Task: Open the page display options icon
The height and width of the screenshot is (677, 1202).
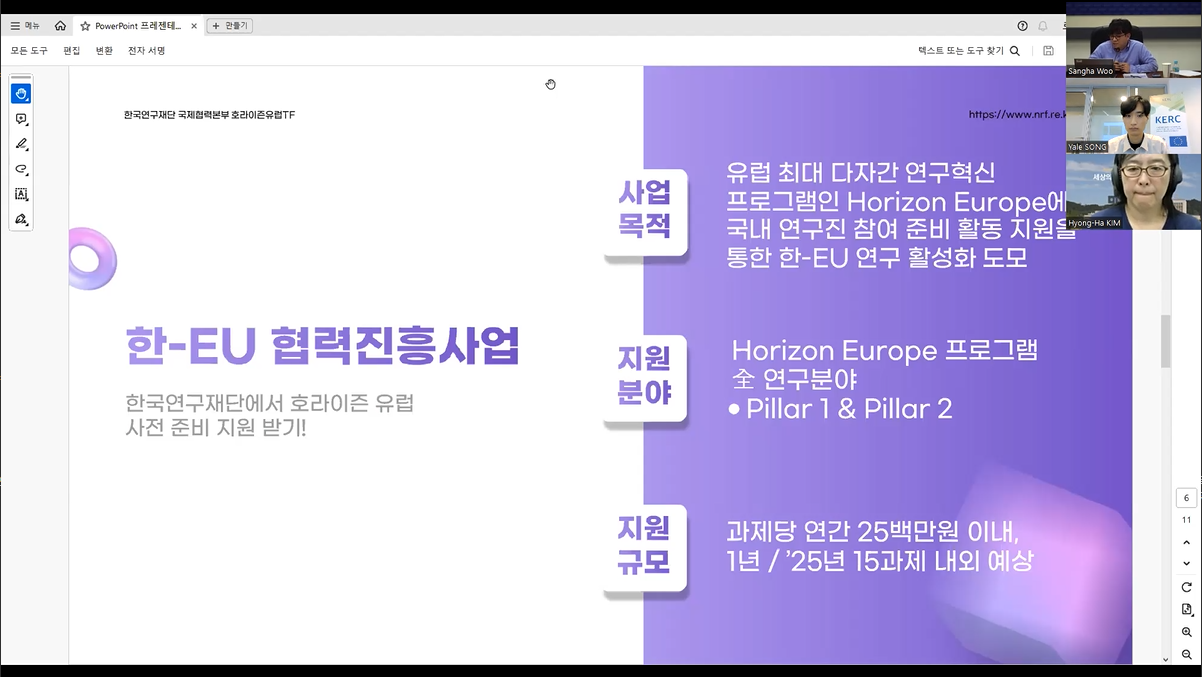Action: coord(1187,609)
